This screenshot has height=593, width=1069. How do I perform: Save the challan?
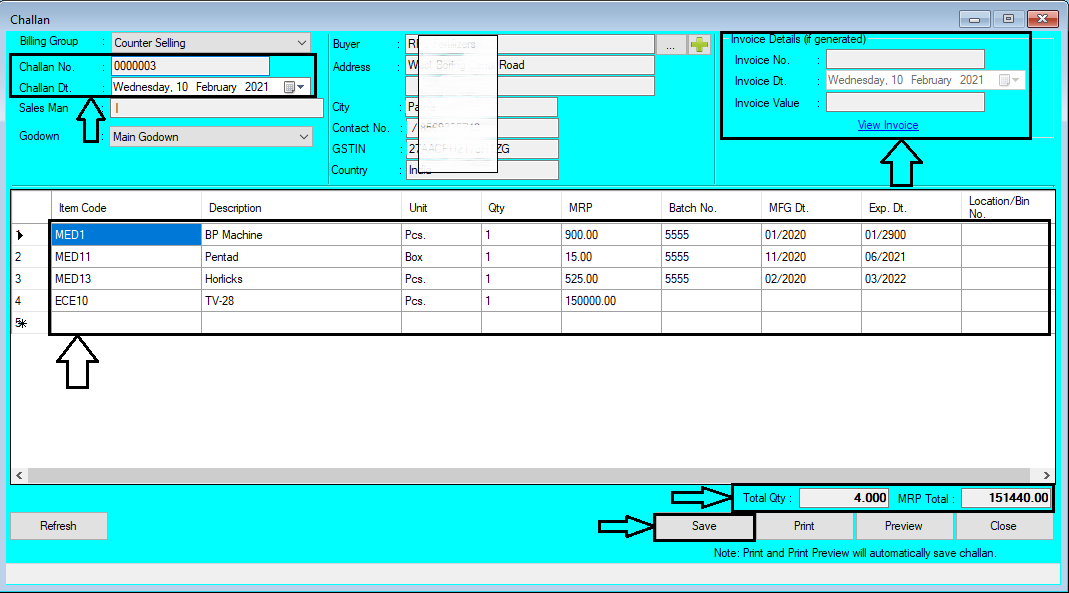[x=703, y=525]
